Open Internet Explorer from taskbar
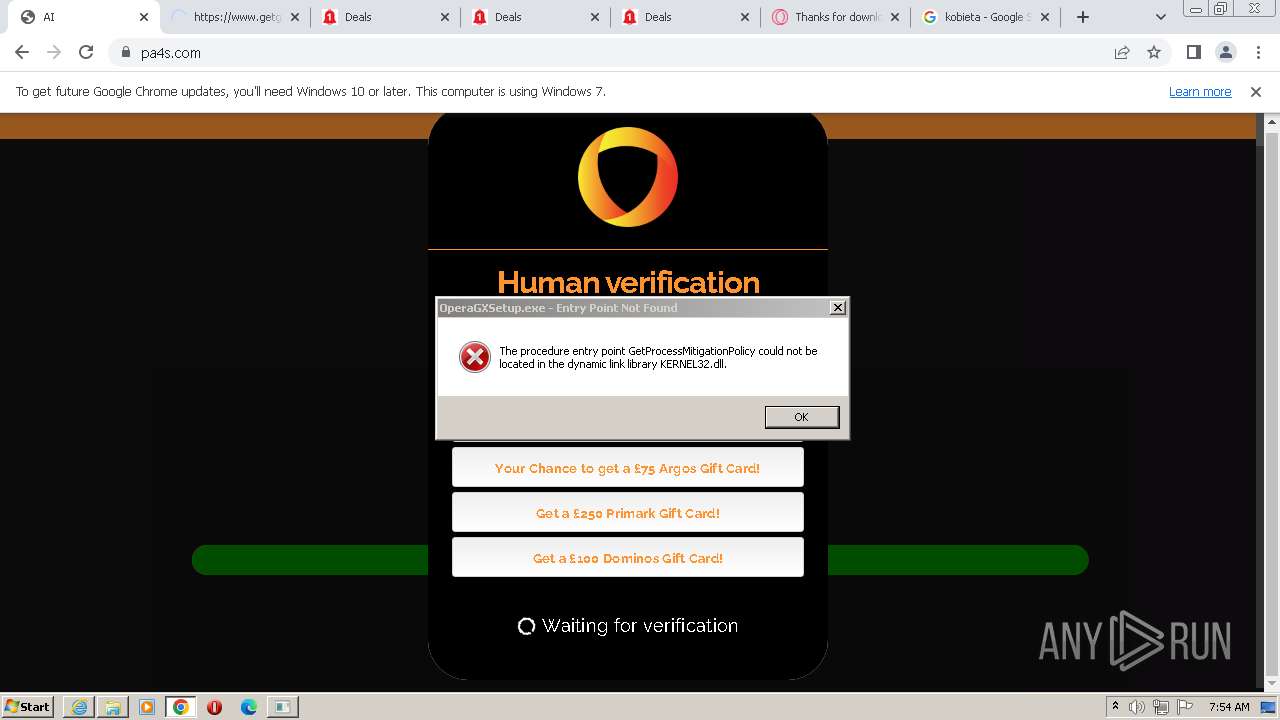The height and width of the screenshot is (720, 1280). click(79, 707)
